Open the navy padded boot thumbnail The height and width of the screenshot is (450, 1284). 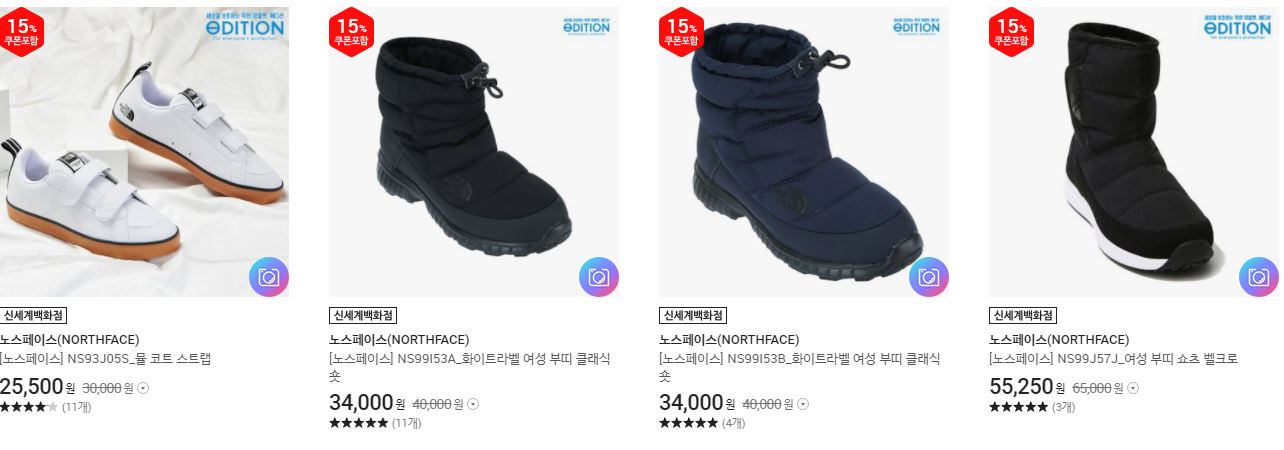pyautogui.click(x=804, y=152)
